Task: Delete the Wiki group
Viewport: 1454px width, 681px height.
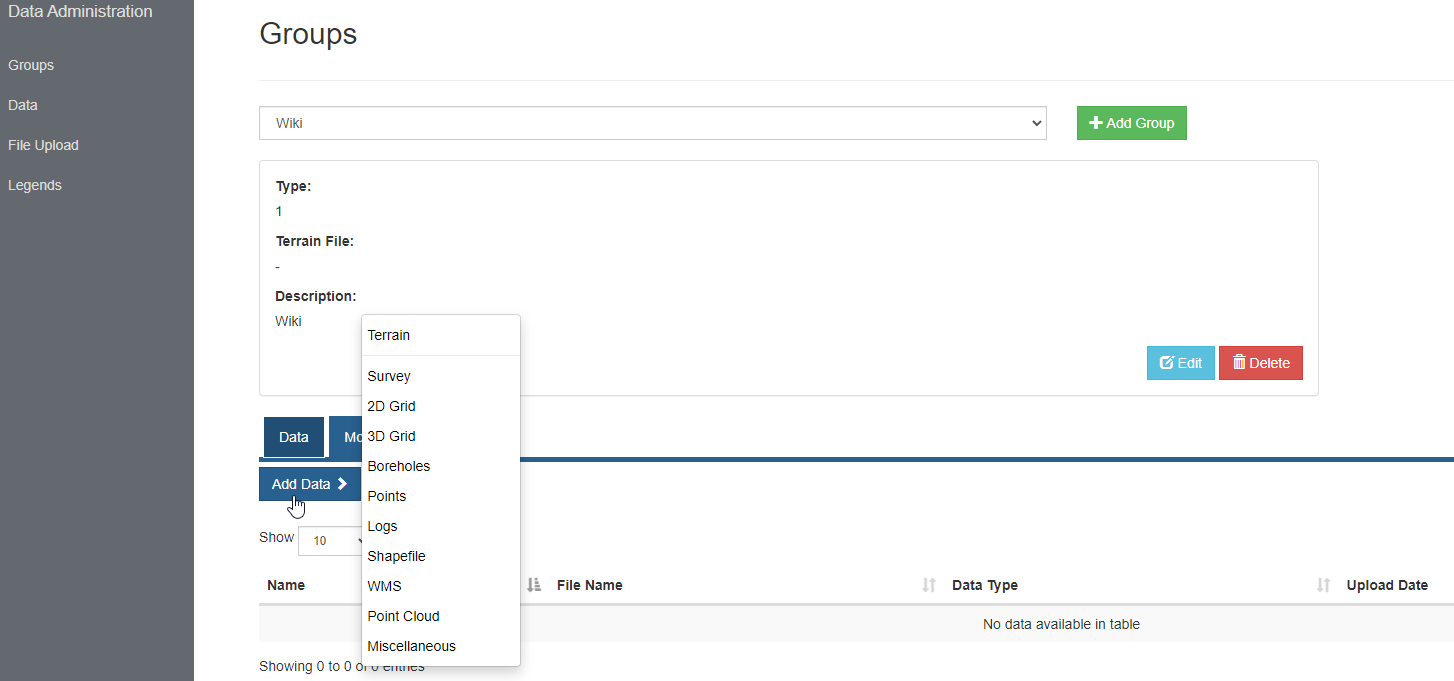Action: pos(1261,363)
